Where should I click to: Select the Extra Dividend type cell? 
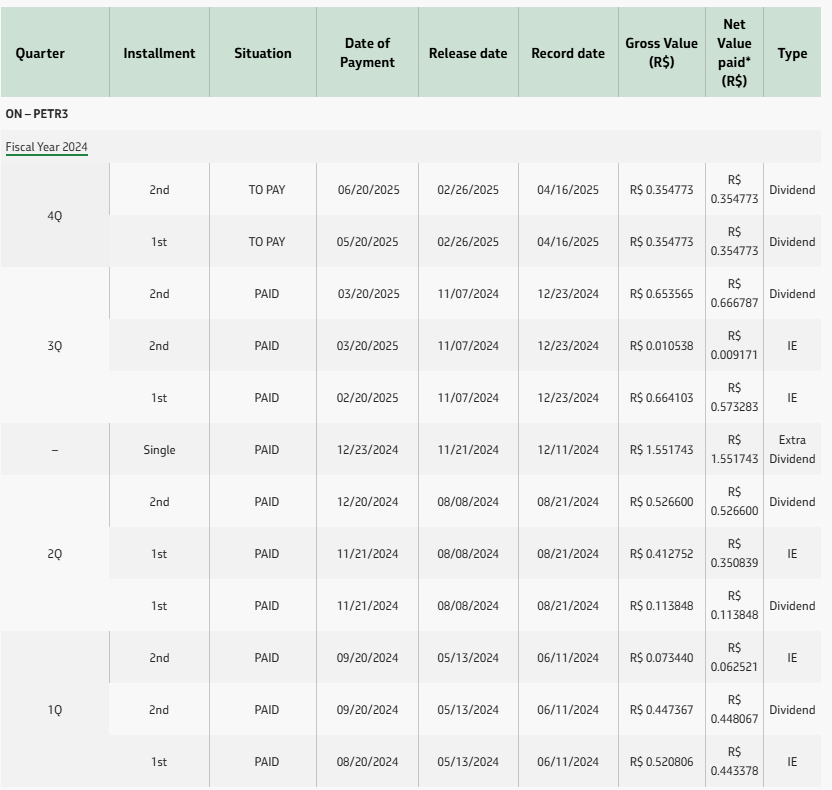point(792,450)
